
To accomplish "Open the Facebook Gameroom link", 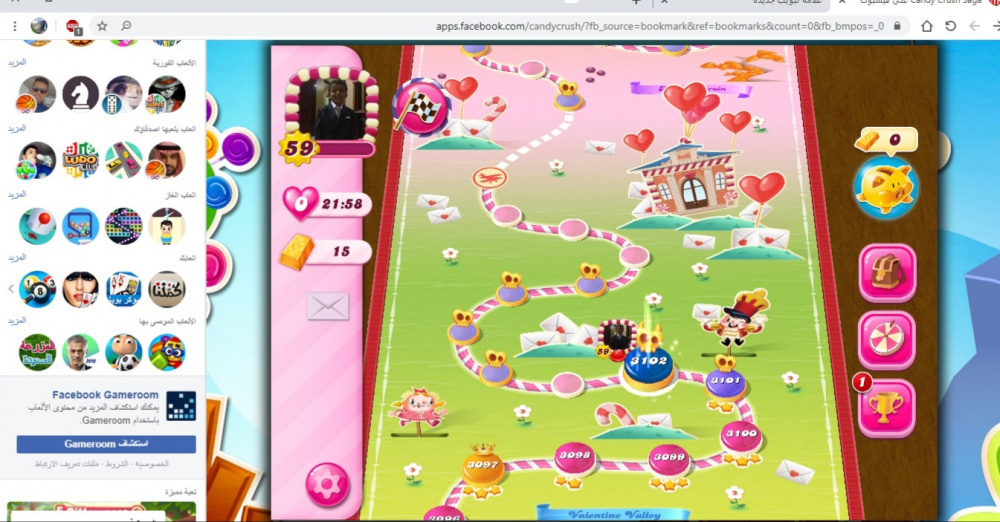I will click(105, 395).
